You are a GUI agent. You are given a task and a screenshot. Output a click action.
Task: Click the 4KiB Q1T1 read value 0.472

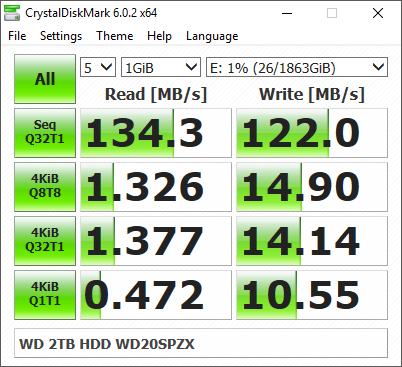point(156,295)
